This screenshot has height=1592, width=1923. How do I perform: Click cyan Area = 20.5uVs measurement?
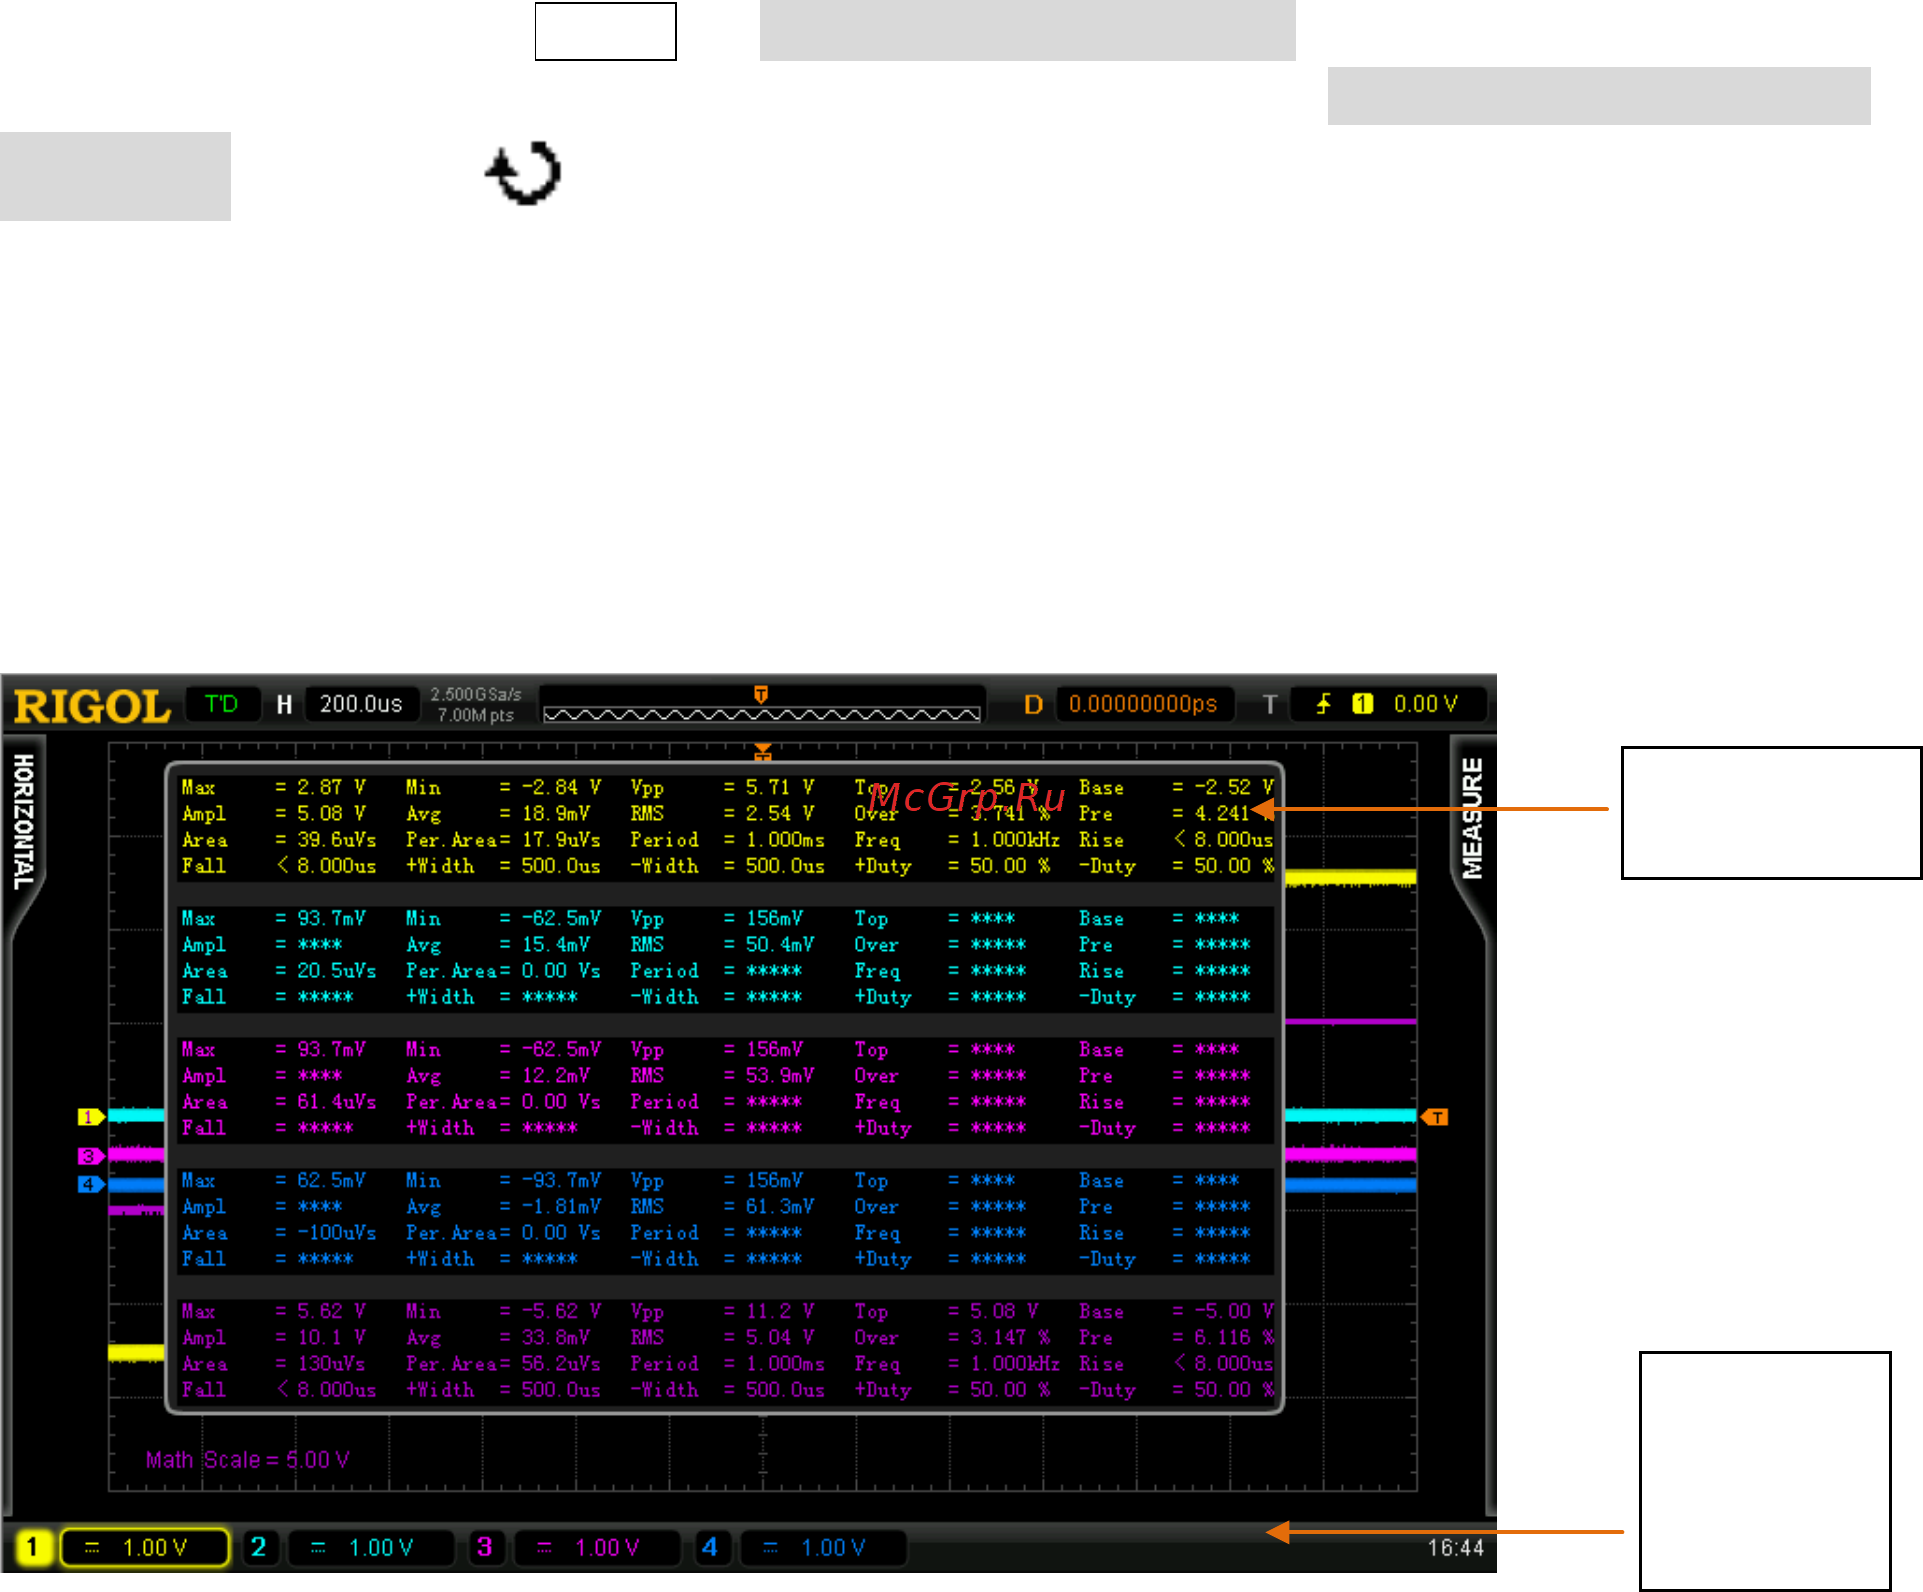point(279,971)
